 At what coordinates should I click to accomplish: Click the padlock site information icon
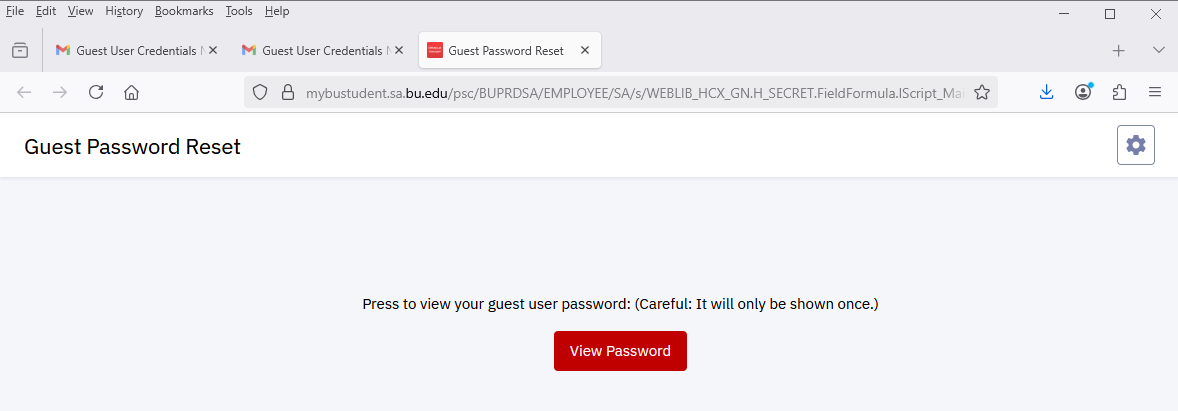287,92
